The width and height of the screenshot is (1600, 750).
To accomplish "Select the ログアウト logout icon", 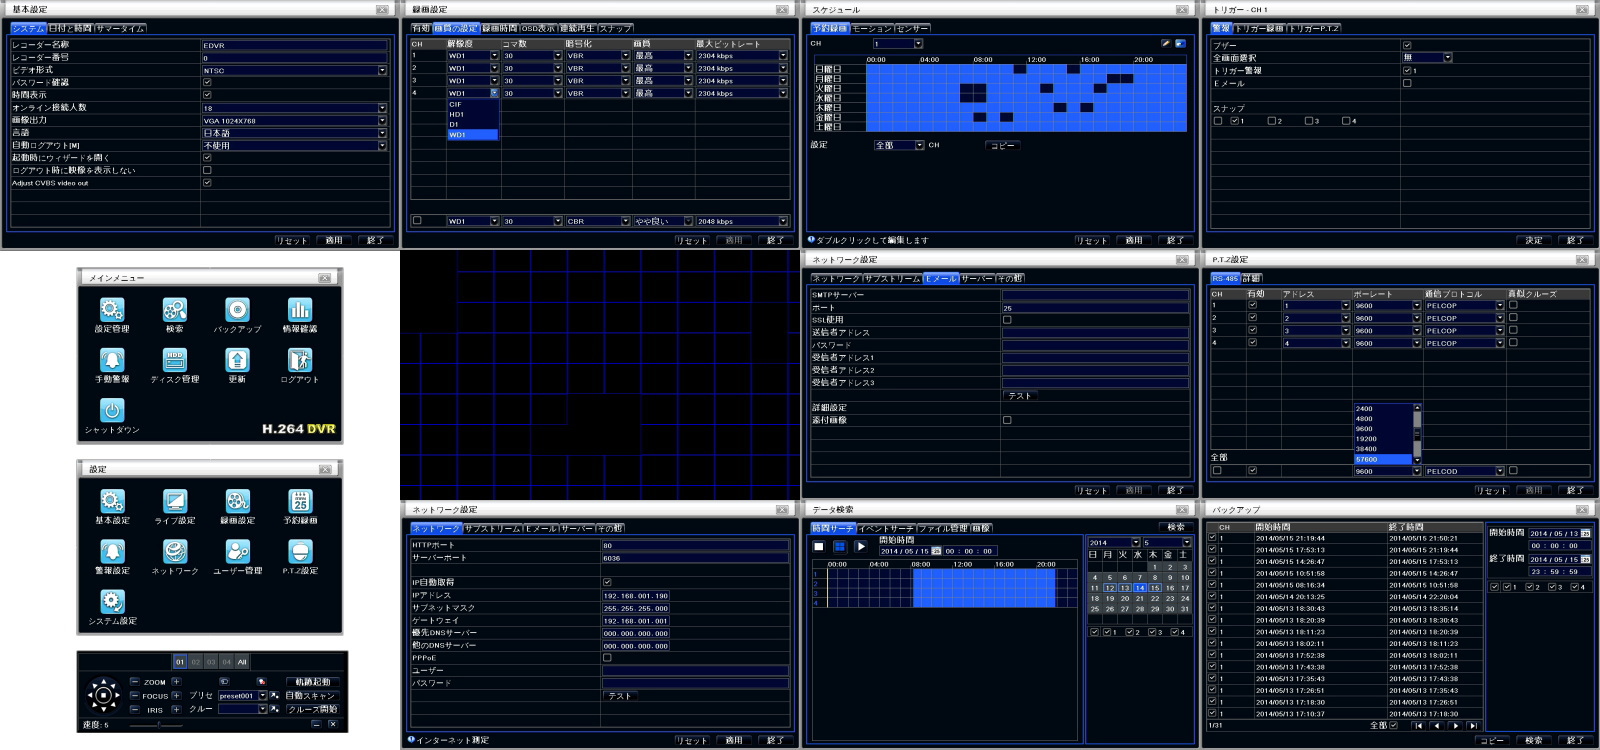I will point(300,360).
